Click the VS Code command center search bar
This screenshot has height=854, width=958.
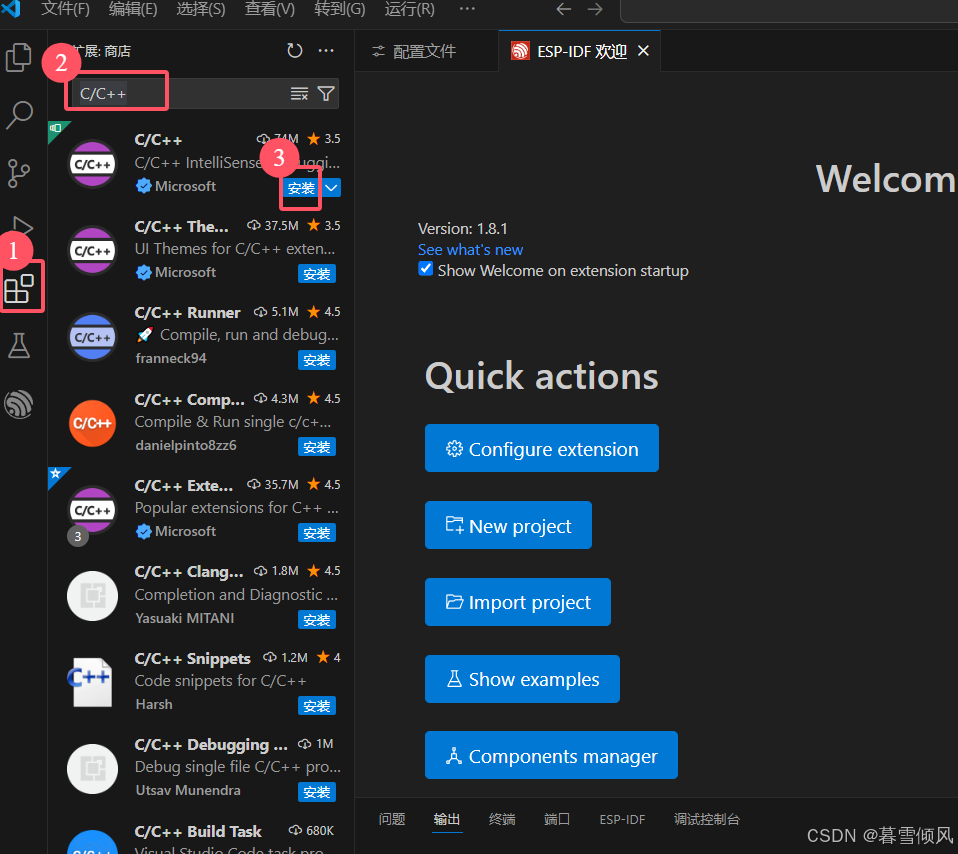pyautogui.click(x=789, y=10)
